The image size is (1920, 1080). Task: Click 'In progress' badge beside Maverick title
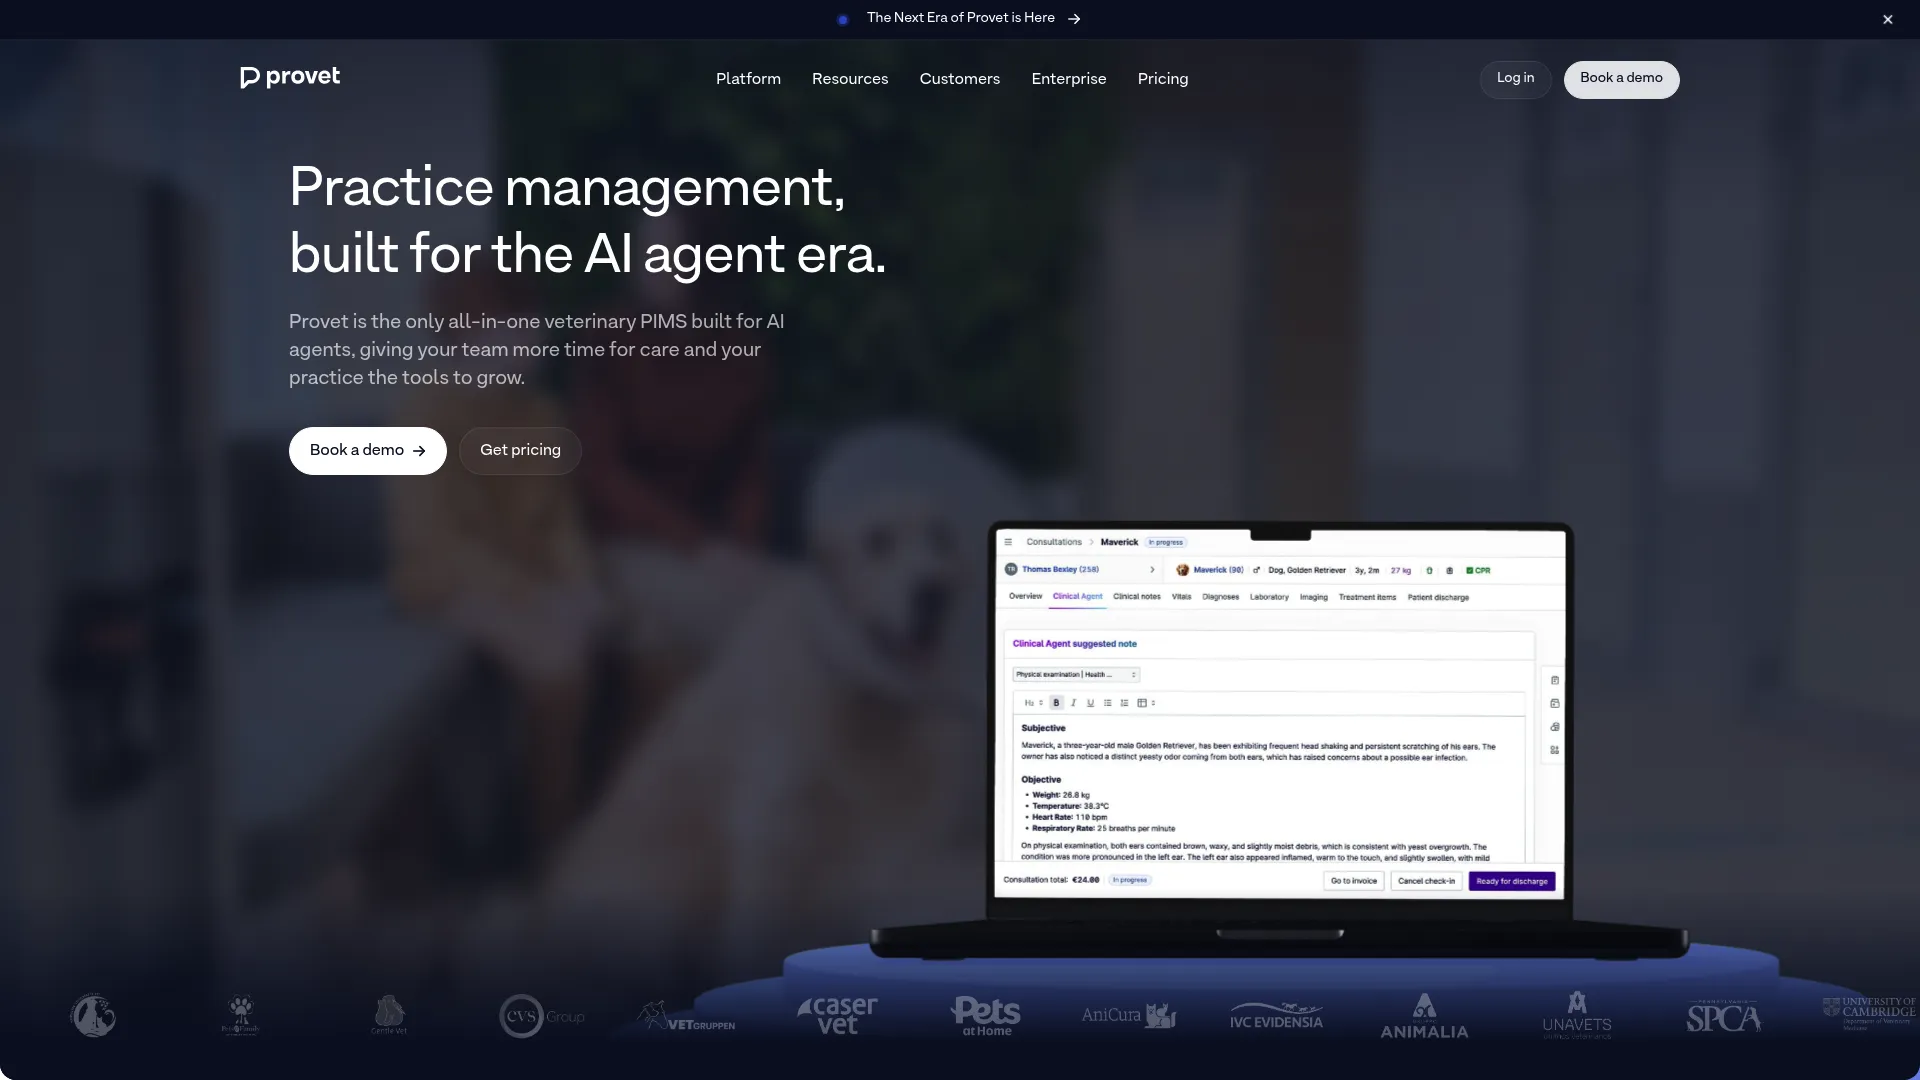pyautogui.click(x=1166, y=542)
